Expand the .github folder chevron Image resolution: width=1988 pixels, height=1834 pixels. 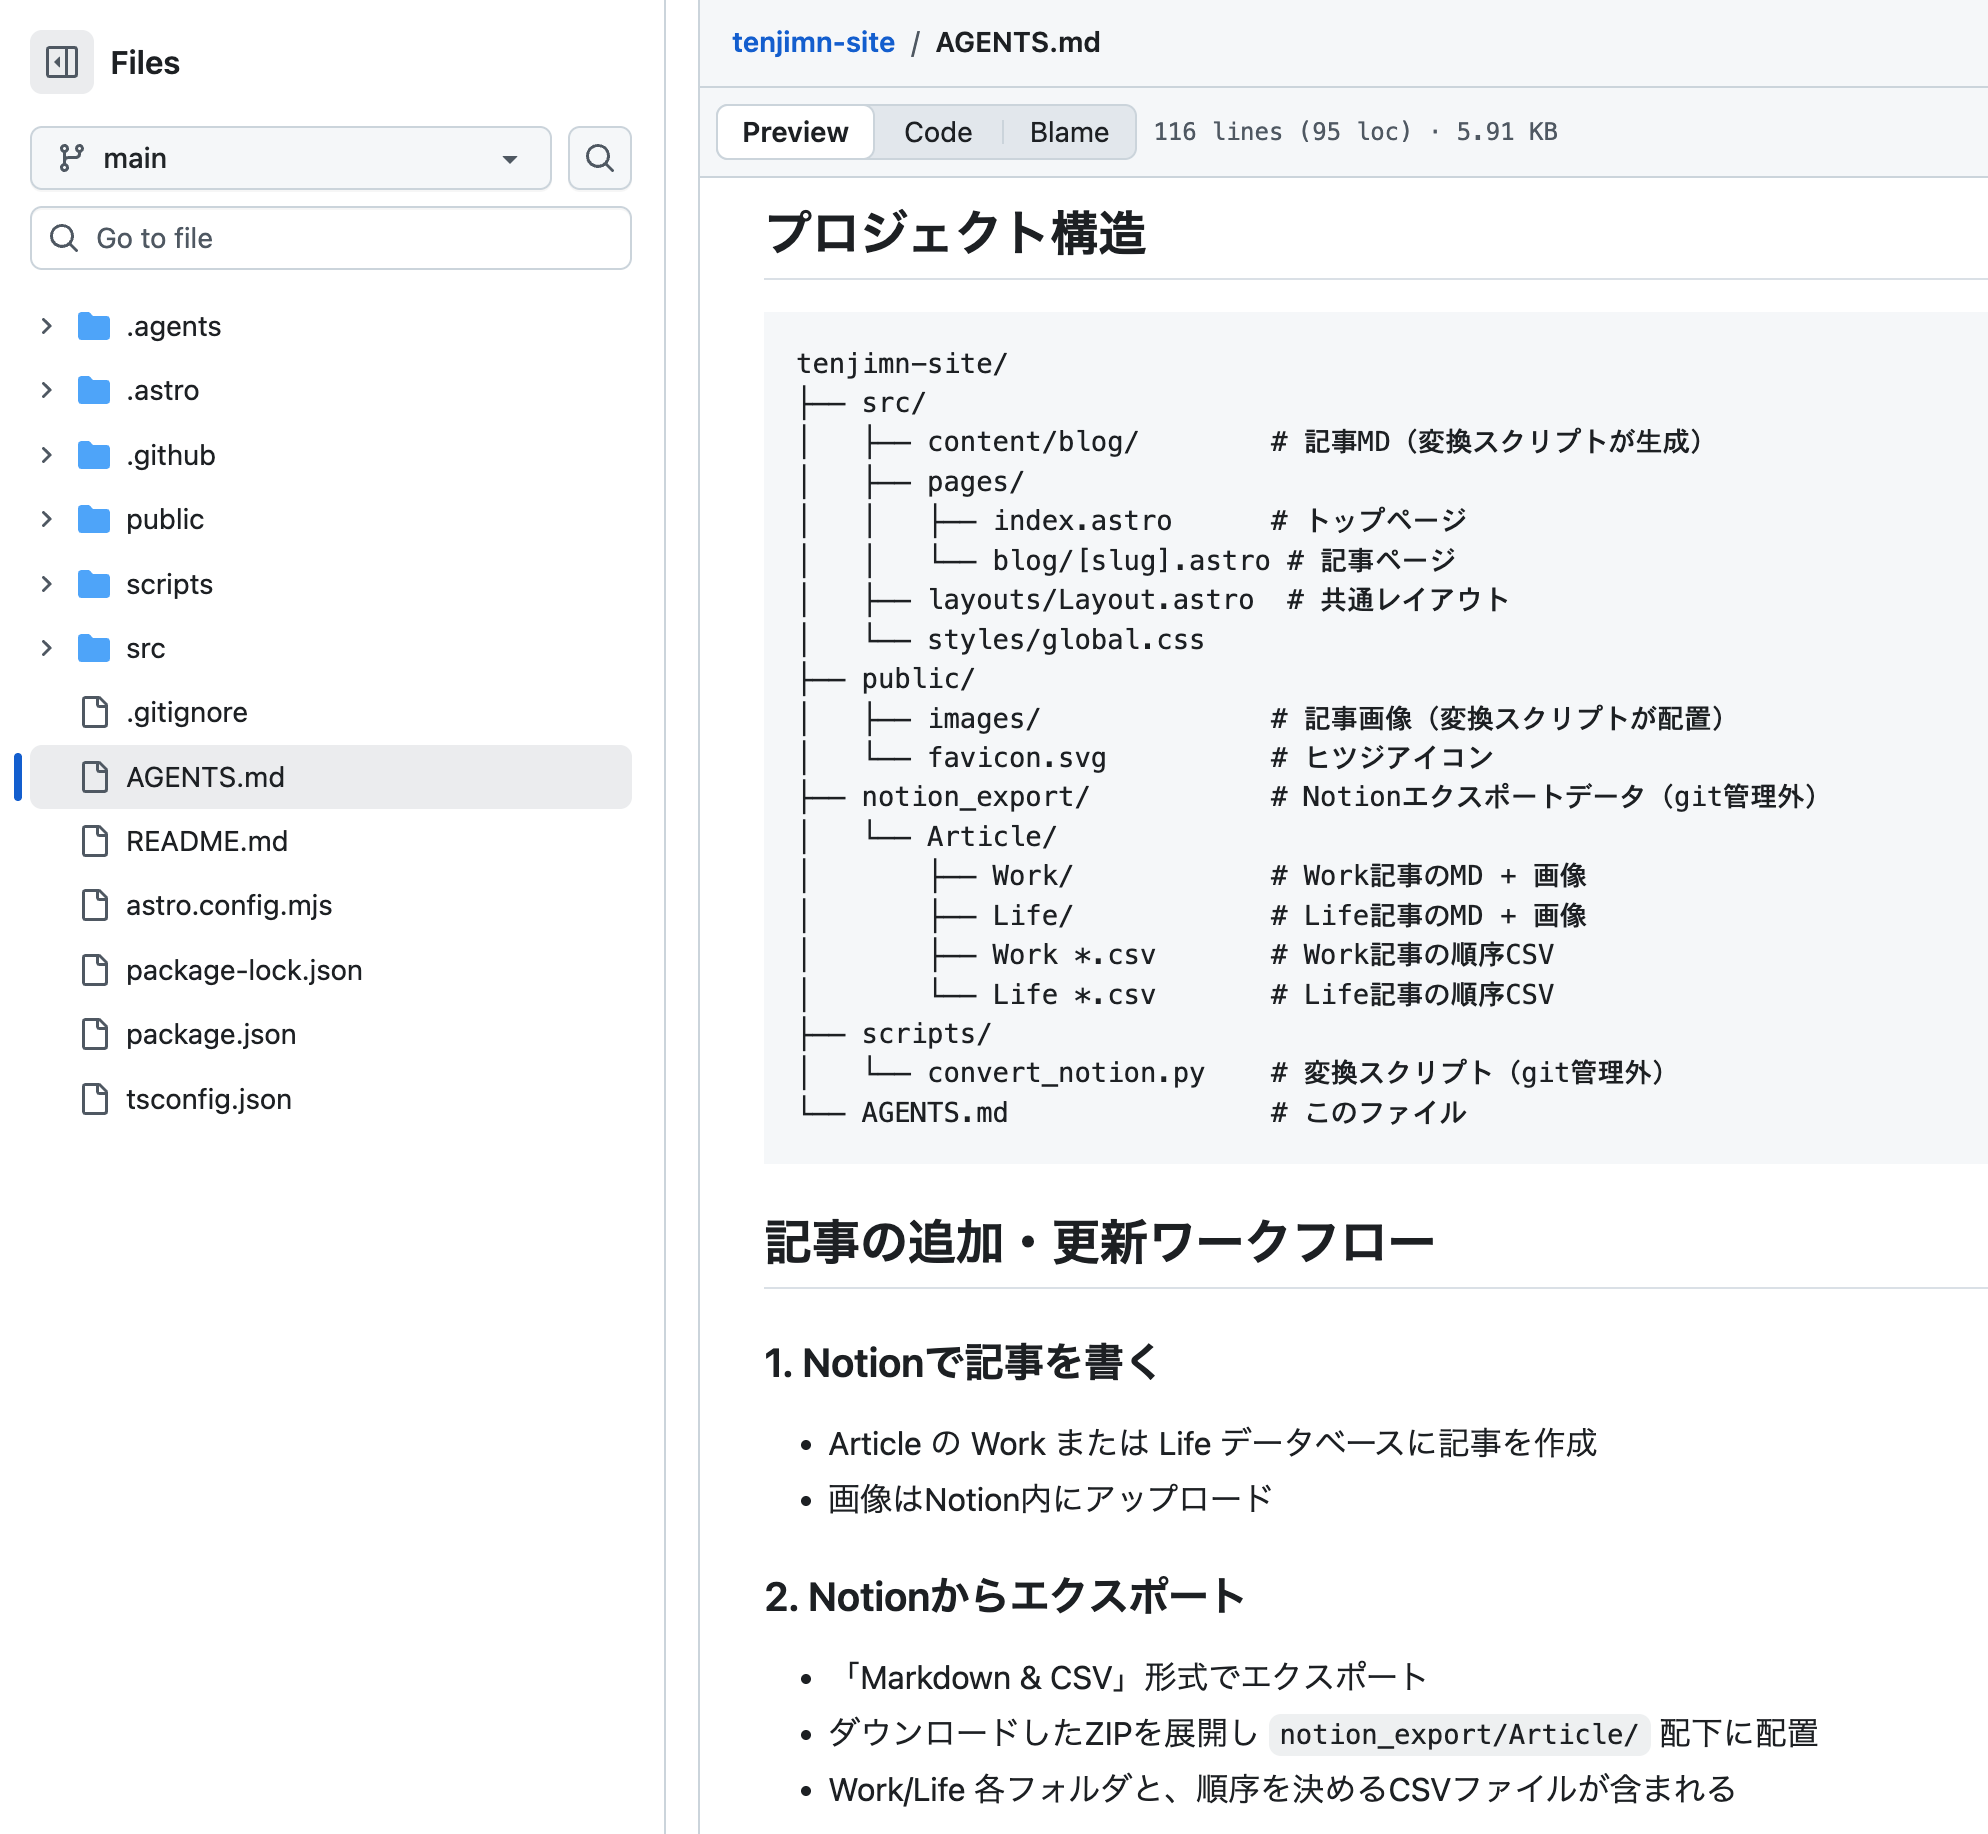pyautogui.click(x=46, y=455)
